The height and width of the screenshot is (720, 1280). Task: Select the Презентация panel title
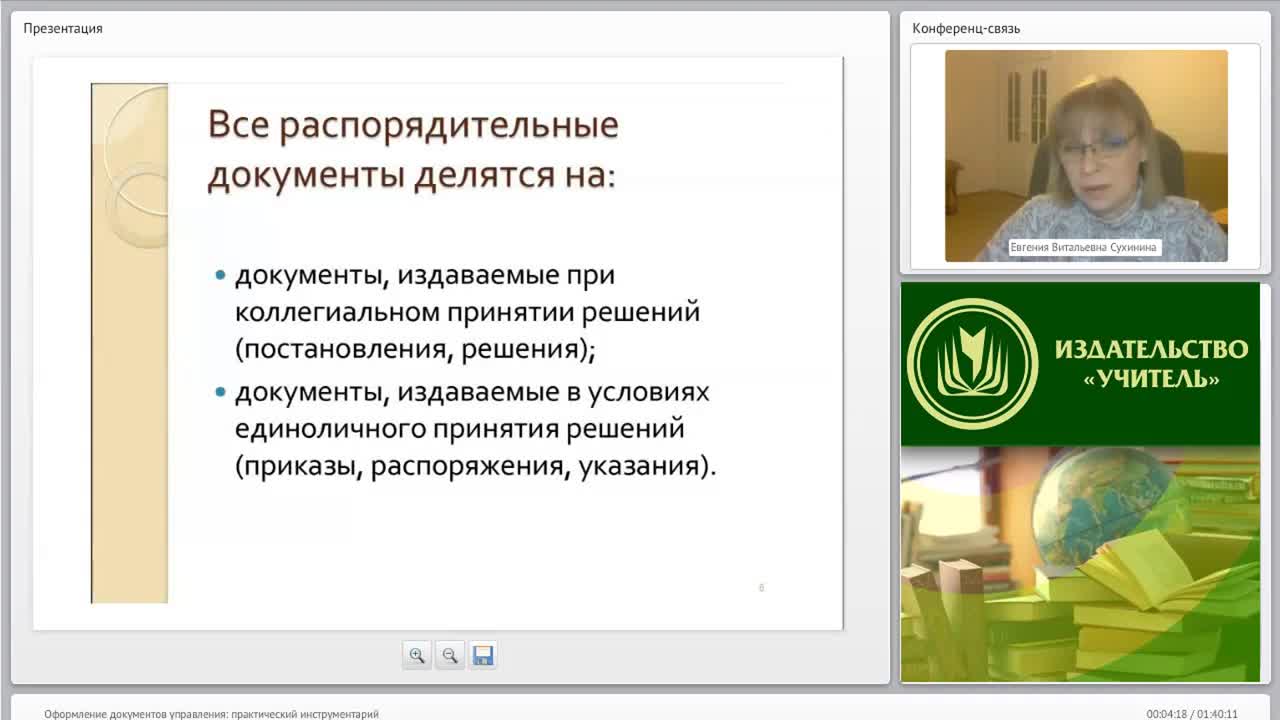(x=63, y=28)
